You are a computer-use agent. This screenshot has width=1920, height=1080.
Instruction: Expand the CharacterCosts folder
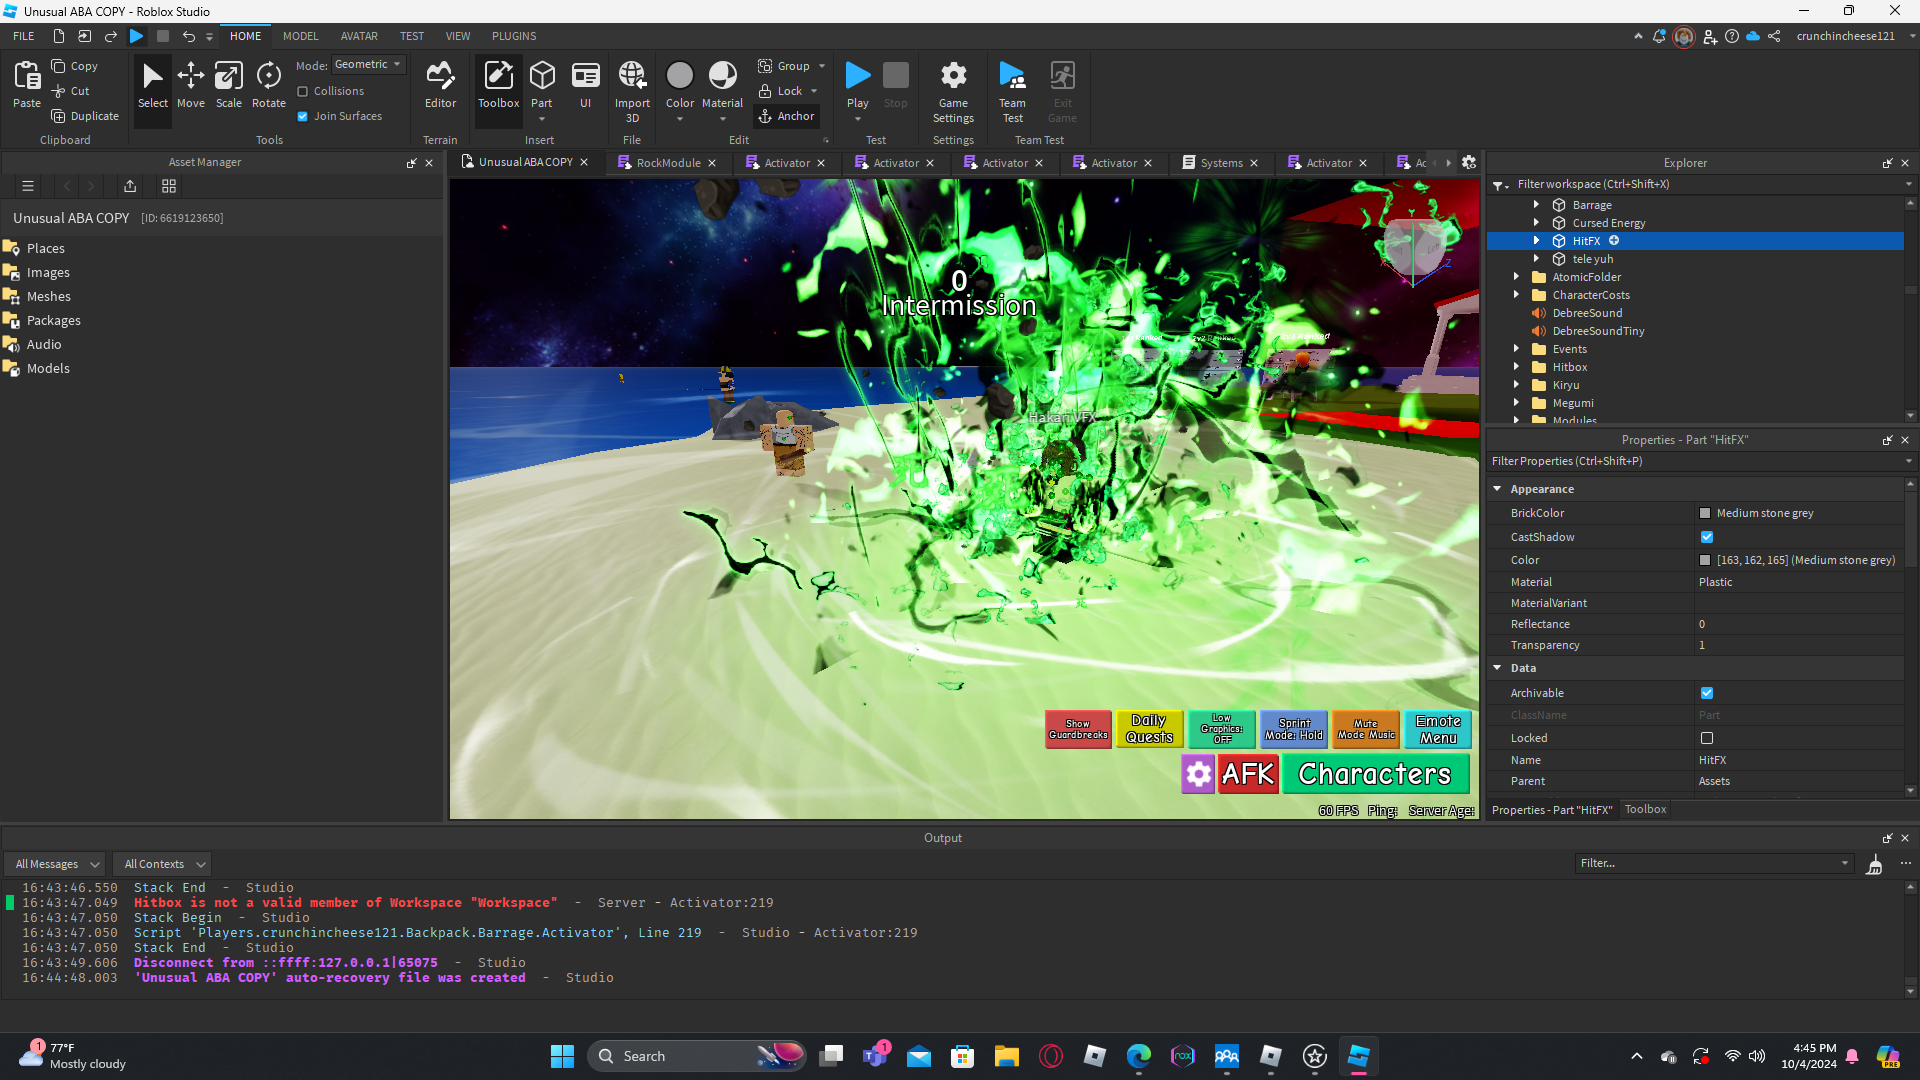[x=1516, y=295]
